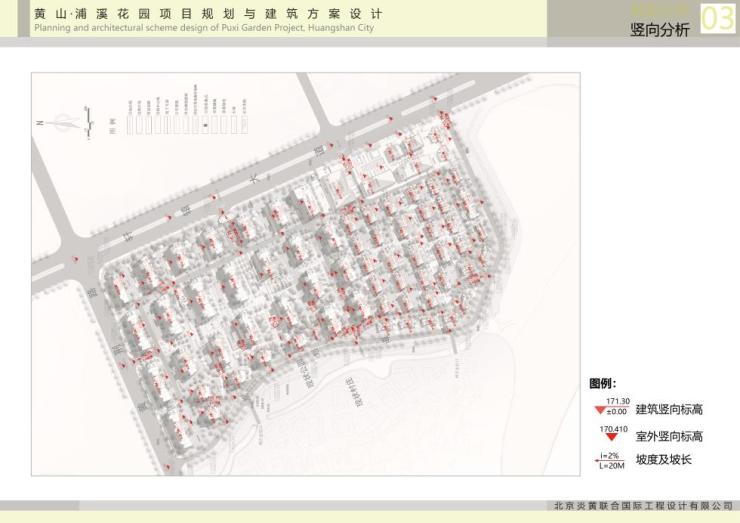Click the red triangle beside 室外竖向标高
This screenshot has width=740, height=523.
(x=611, y=438)
